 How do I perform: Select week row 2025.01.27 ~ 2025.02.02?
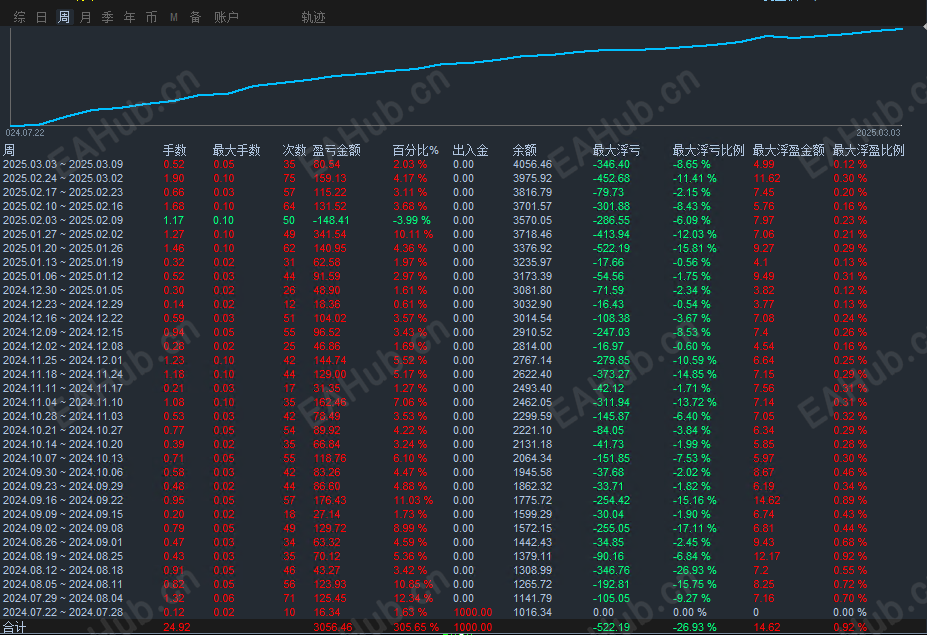click(464, 234)
